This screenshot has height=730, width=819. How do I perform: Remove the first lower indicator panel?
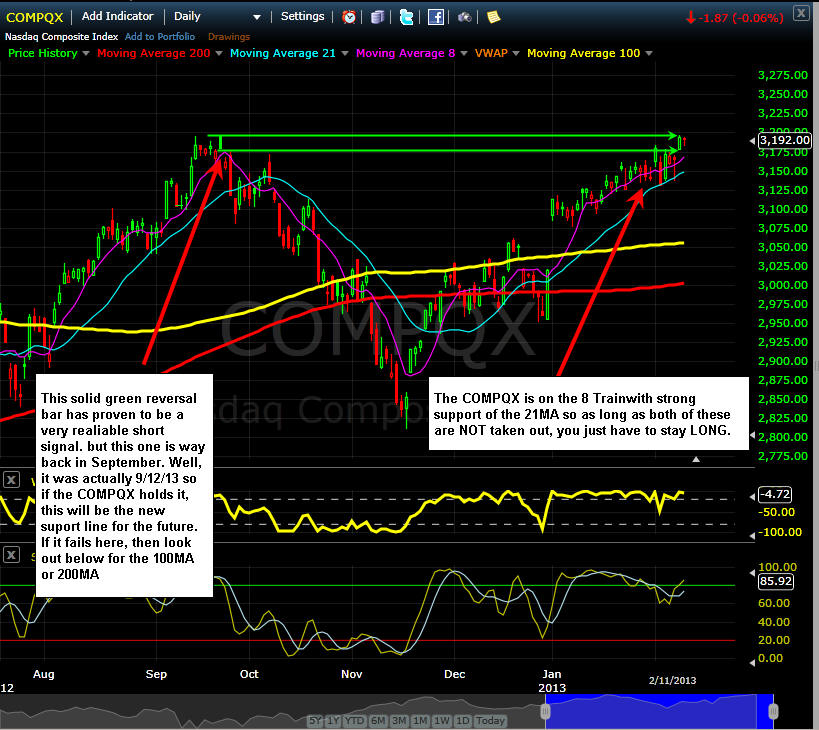(x=11, y=479)
